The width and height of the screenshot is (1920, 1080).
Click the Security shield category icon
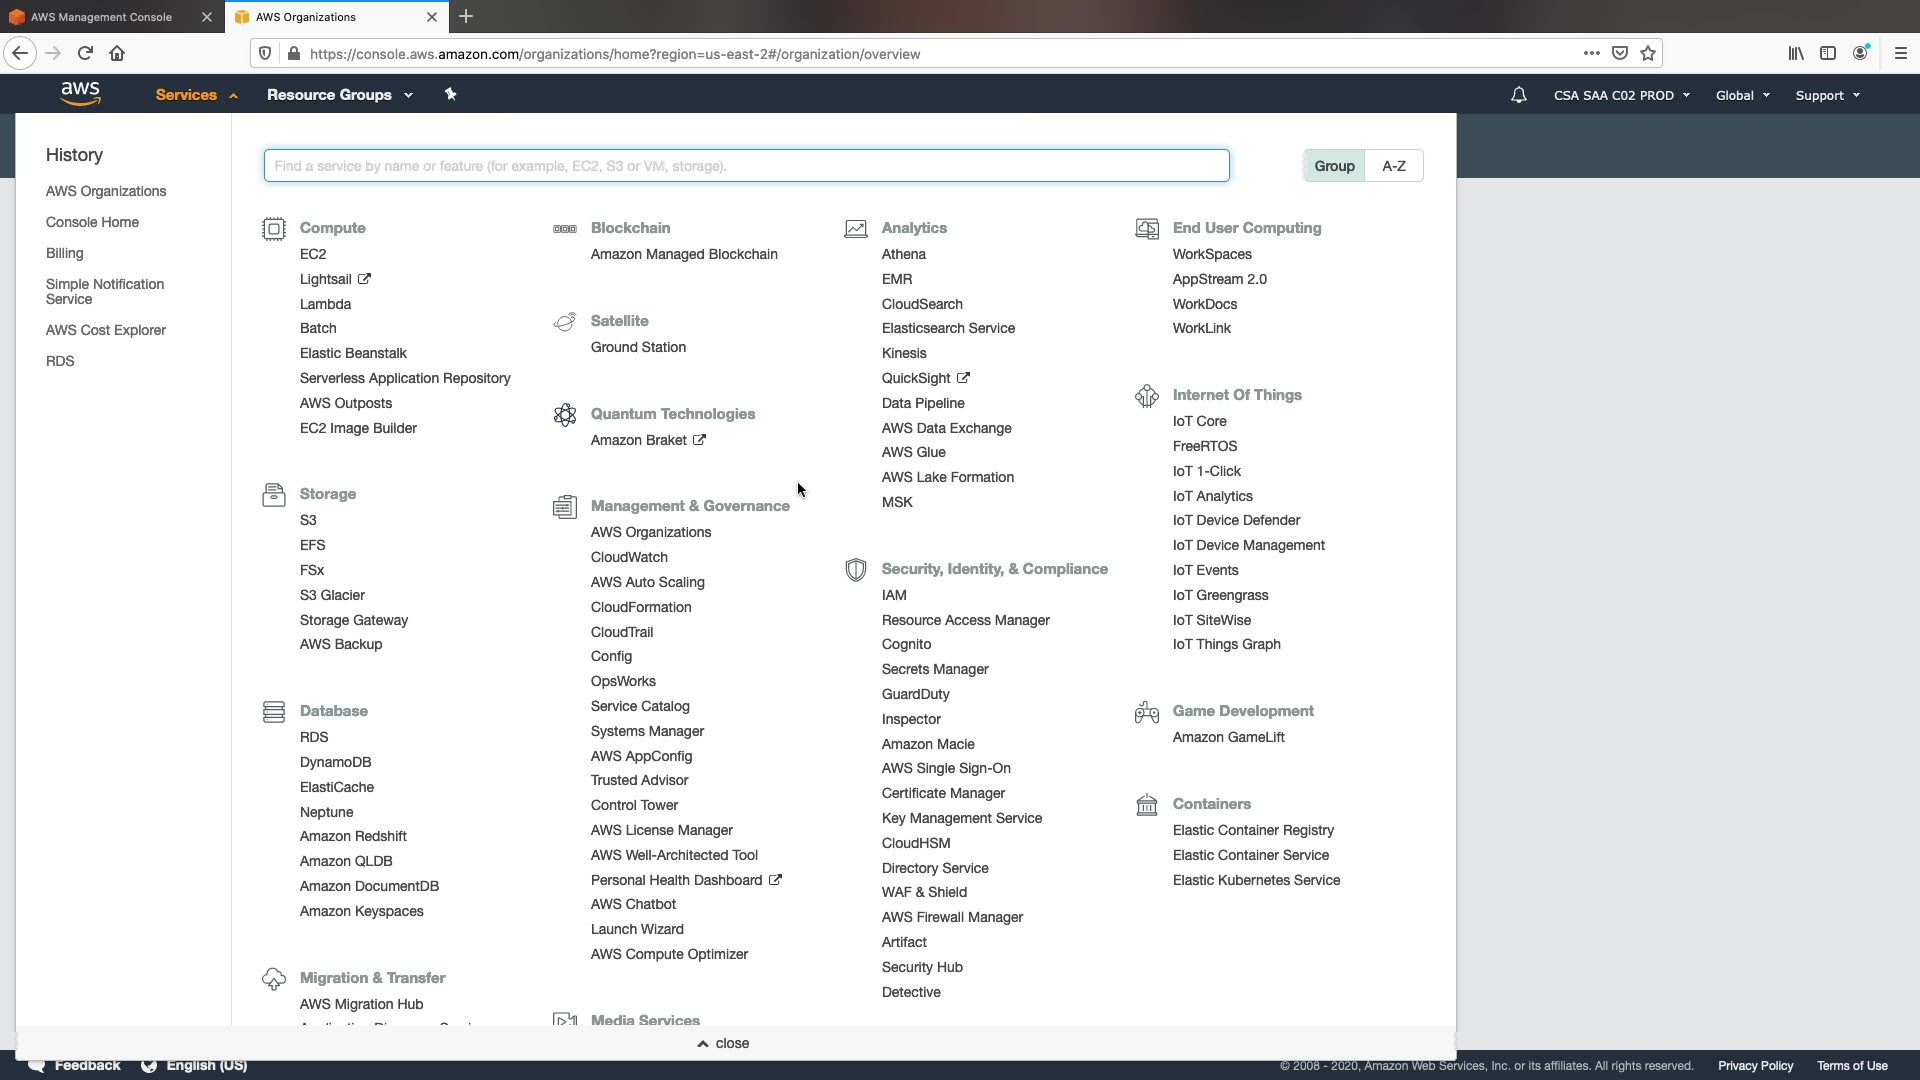pyautogui.click(x=855, y=570)
